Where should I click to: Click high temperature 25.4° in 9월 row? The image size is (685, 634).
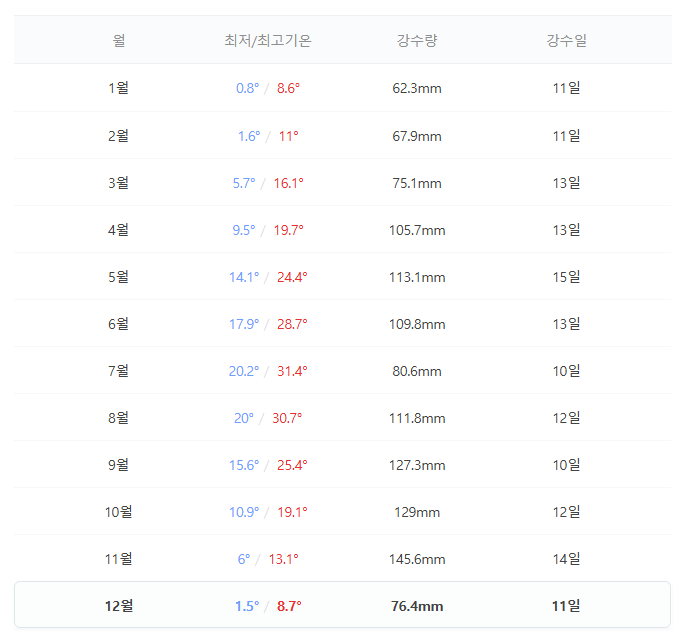coord(292,465)
